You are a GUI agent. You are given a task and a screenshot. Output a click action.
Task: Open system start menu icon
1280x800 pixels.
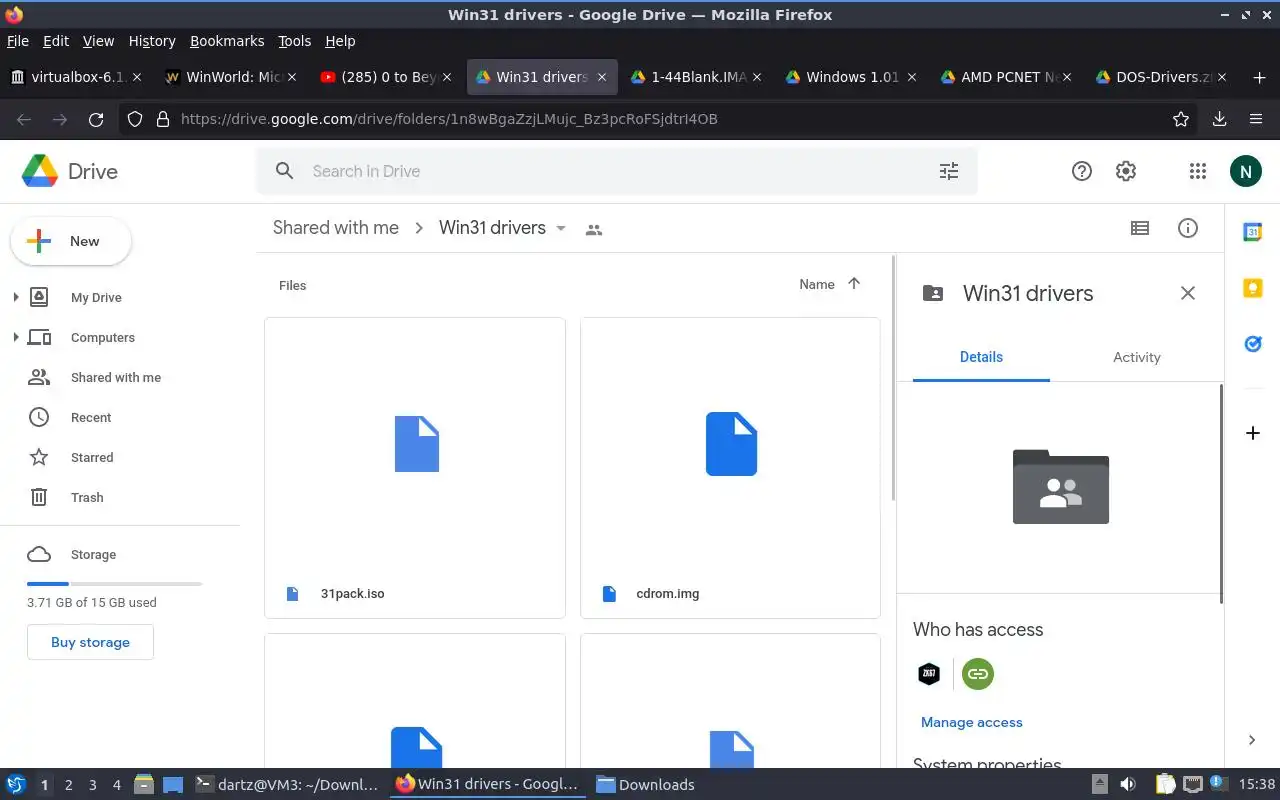16,785
